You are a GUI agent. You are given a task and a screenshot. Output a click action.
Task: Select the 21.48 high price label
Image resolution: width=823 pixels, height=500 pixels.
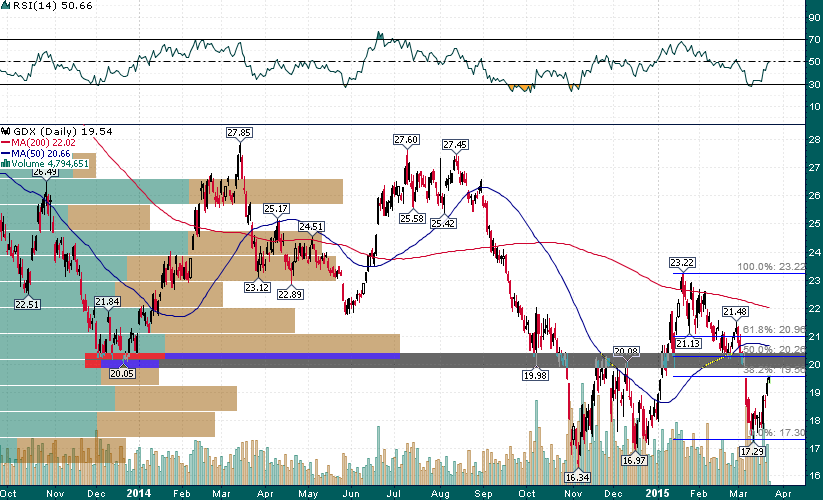tap(735, 312)
